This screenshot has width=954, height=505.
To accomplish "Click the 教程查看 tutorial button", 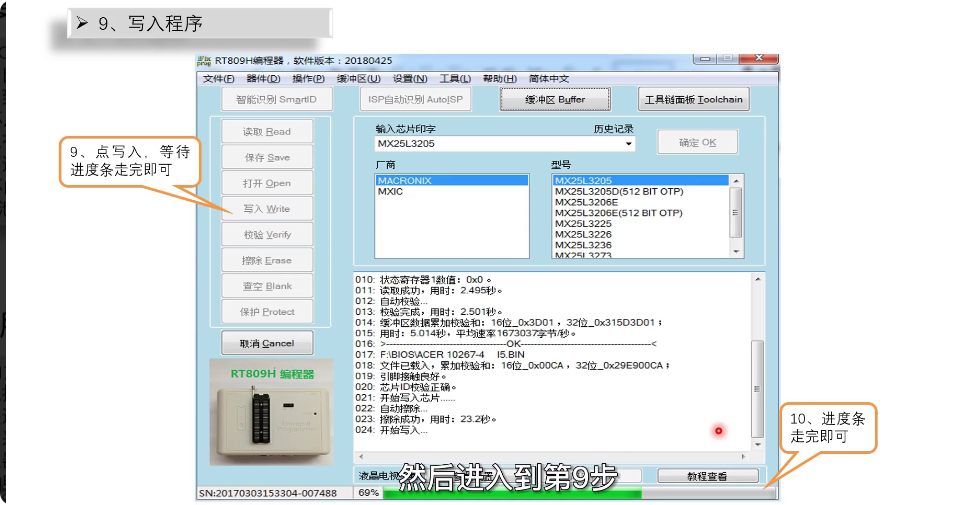I will (707, 476).
